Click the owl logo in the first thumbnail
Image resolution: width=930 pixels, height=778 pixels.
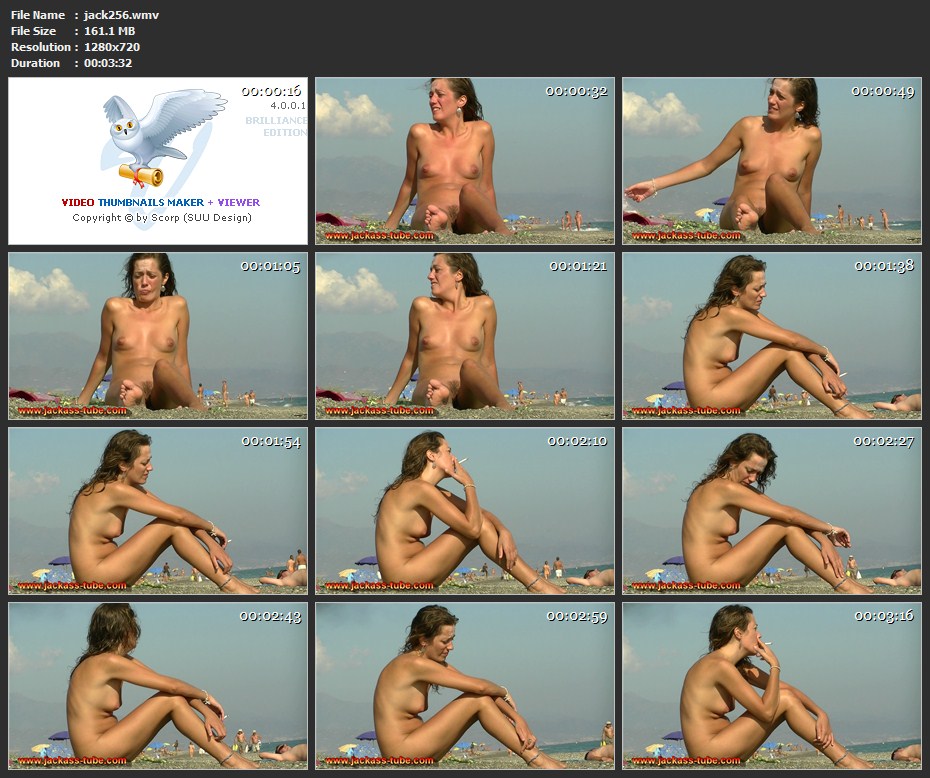[148, 130]
